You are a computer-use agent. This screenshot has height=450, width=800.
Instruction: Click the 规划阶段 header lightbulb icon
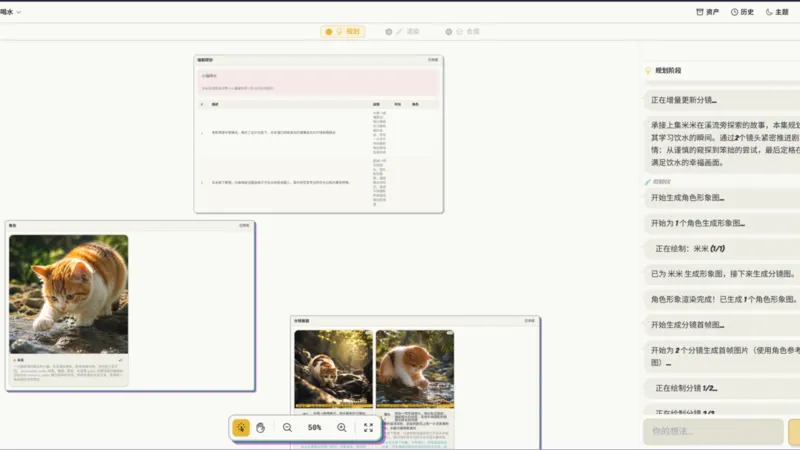pos(648,70)
